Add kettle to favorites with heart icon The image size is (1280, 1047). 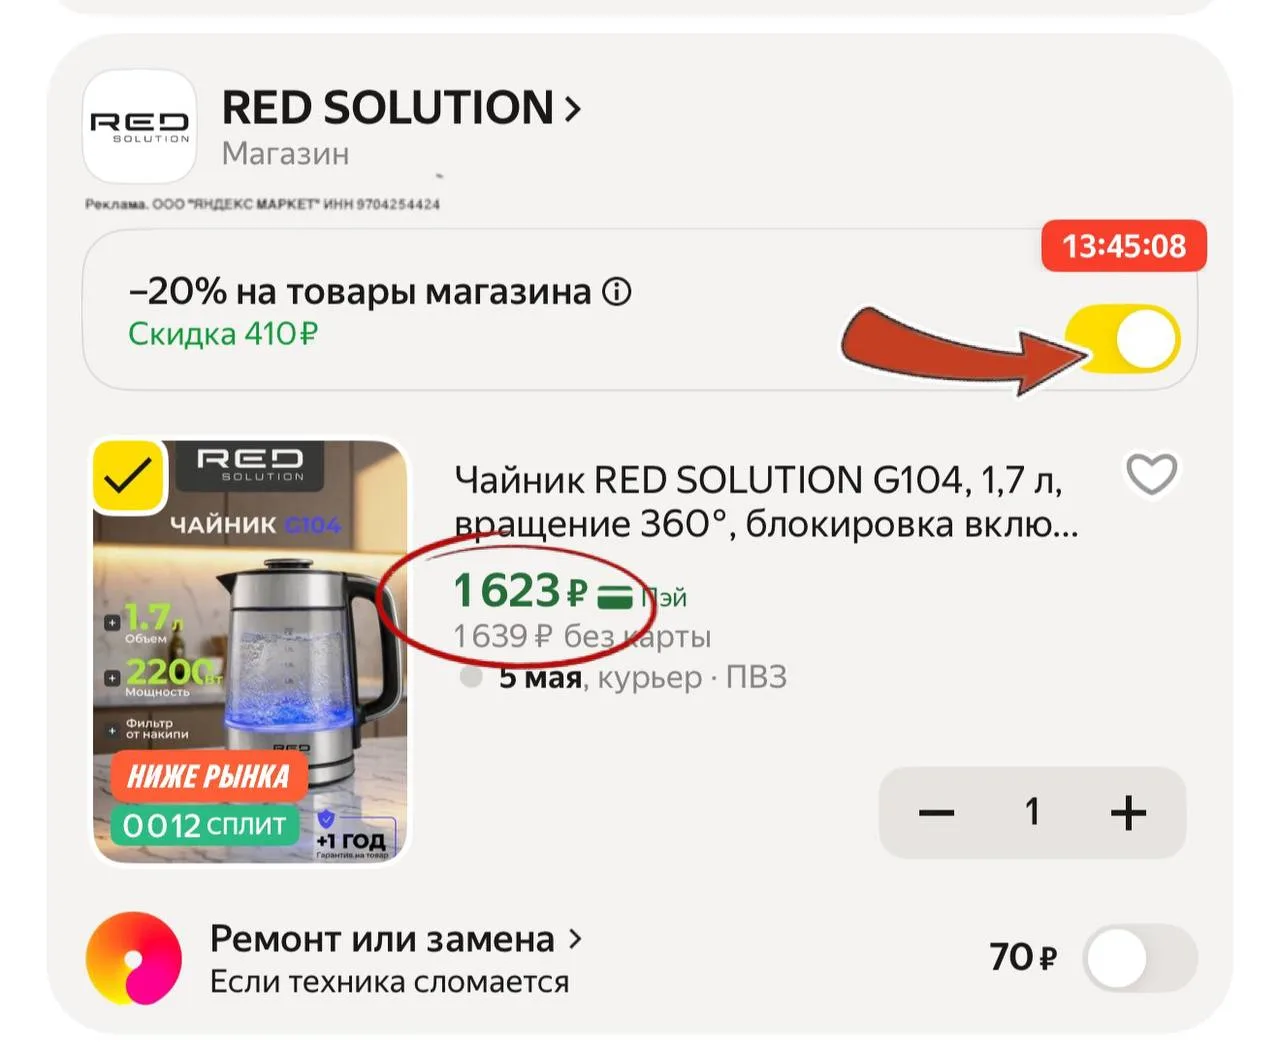1151,474
